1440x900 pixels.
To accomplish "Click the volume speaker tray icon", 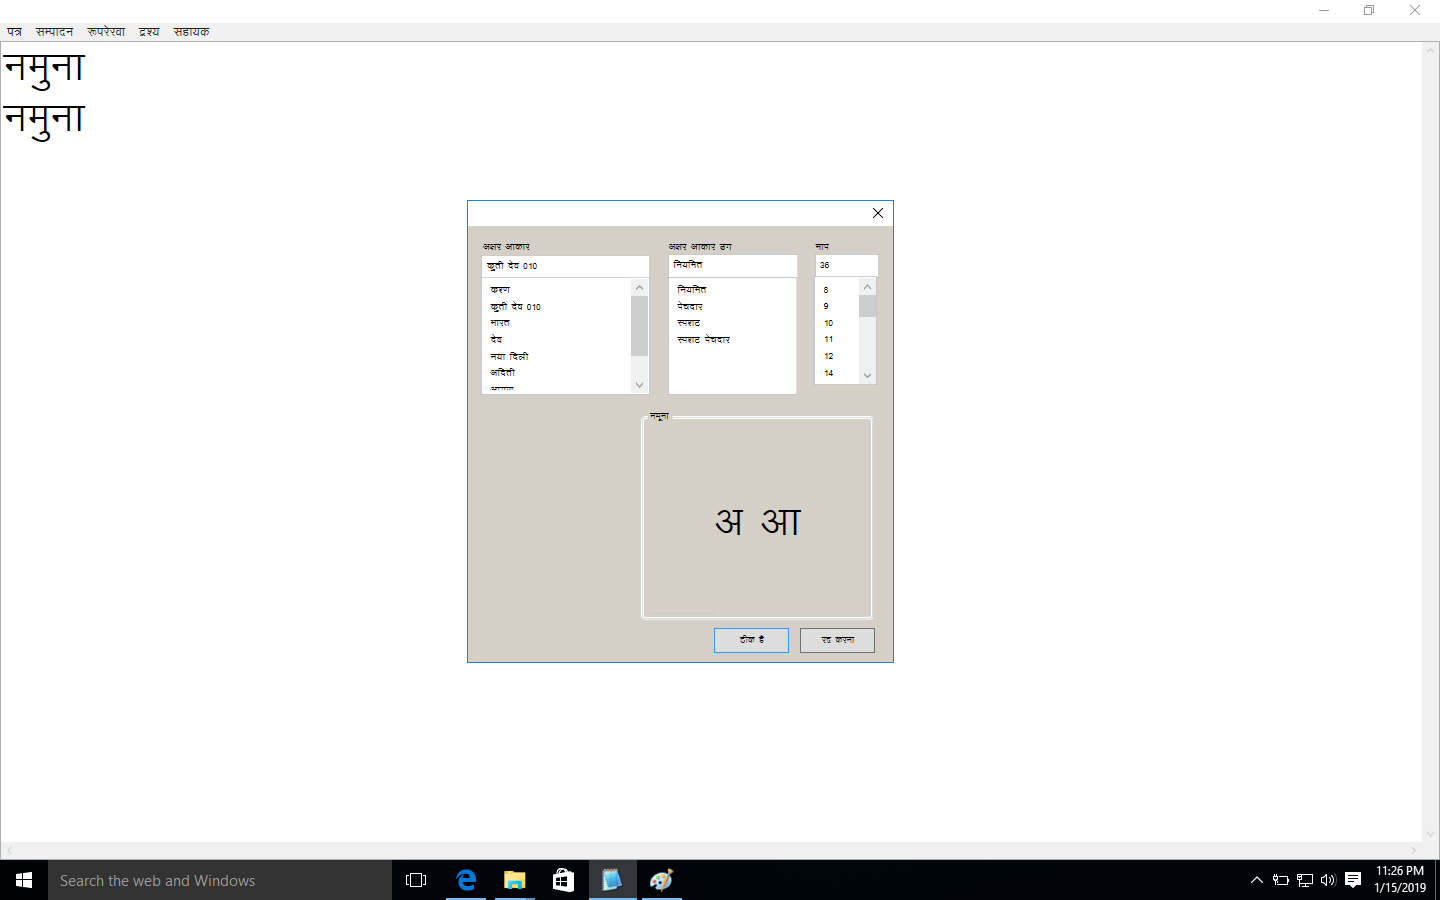I will point(1328,880).
